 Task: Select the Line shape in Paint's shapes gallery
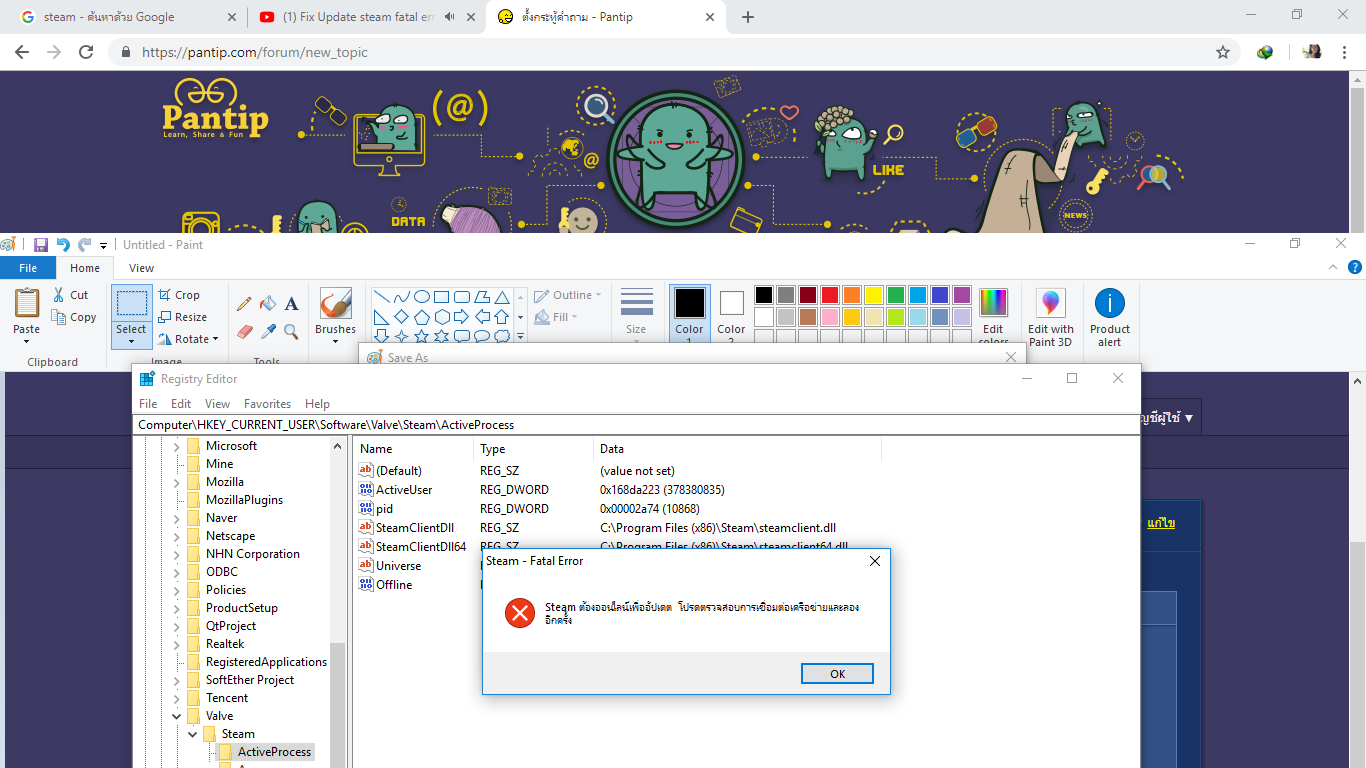pos(382,297)
